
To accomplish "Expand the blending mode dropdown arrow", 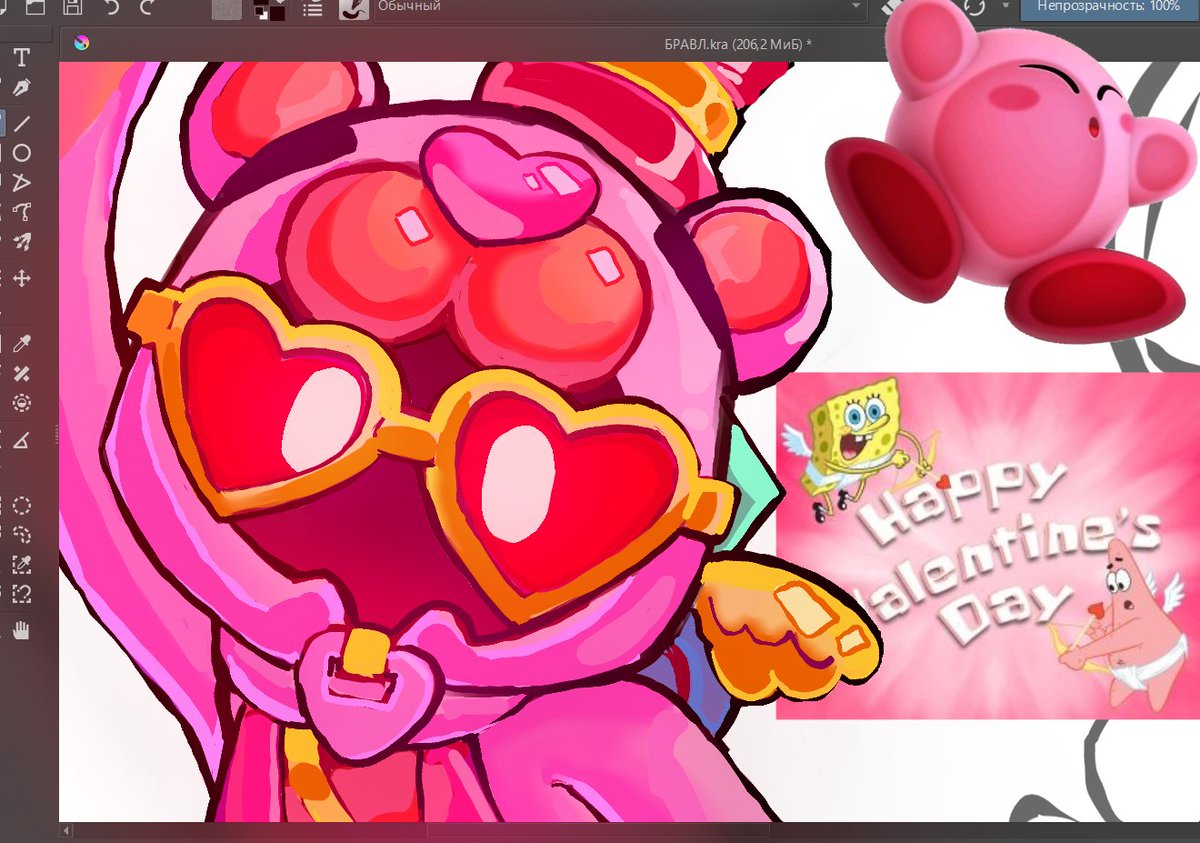I will pos(855,7).
